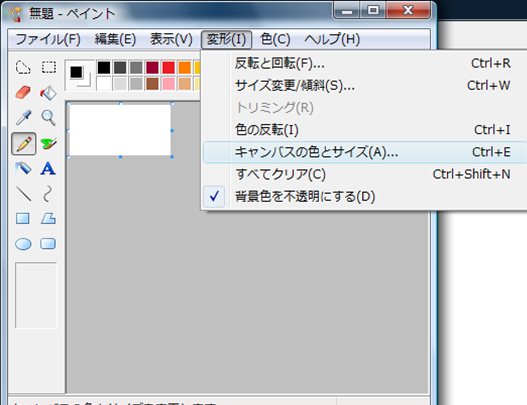This screenshot has height=405, width=527.
Task: Select the Text tool letter A
Action: coord(48,169)
